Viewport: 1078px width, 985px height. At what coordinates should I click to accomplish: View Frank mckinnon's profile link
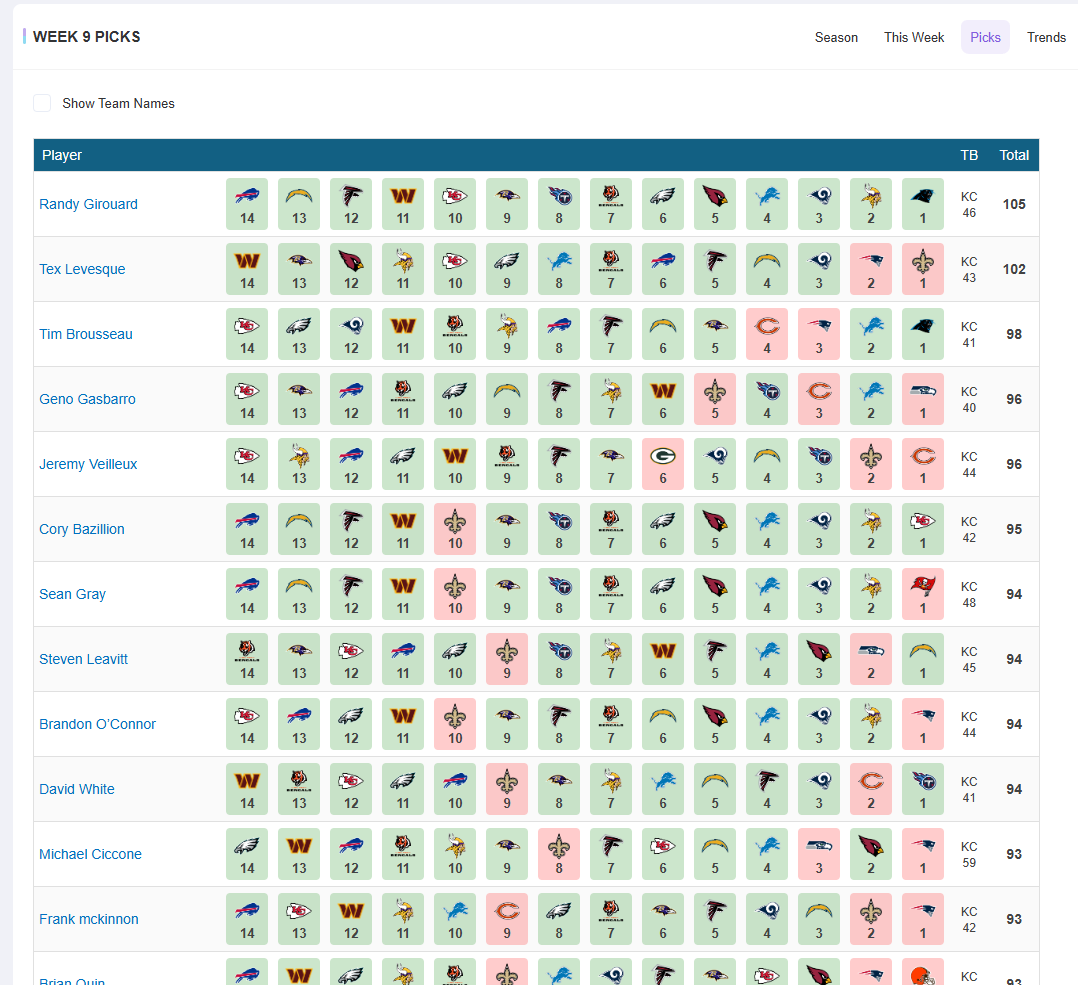[88, 919]
